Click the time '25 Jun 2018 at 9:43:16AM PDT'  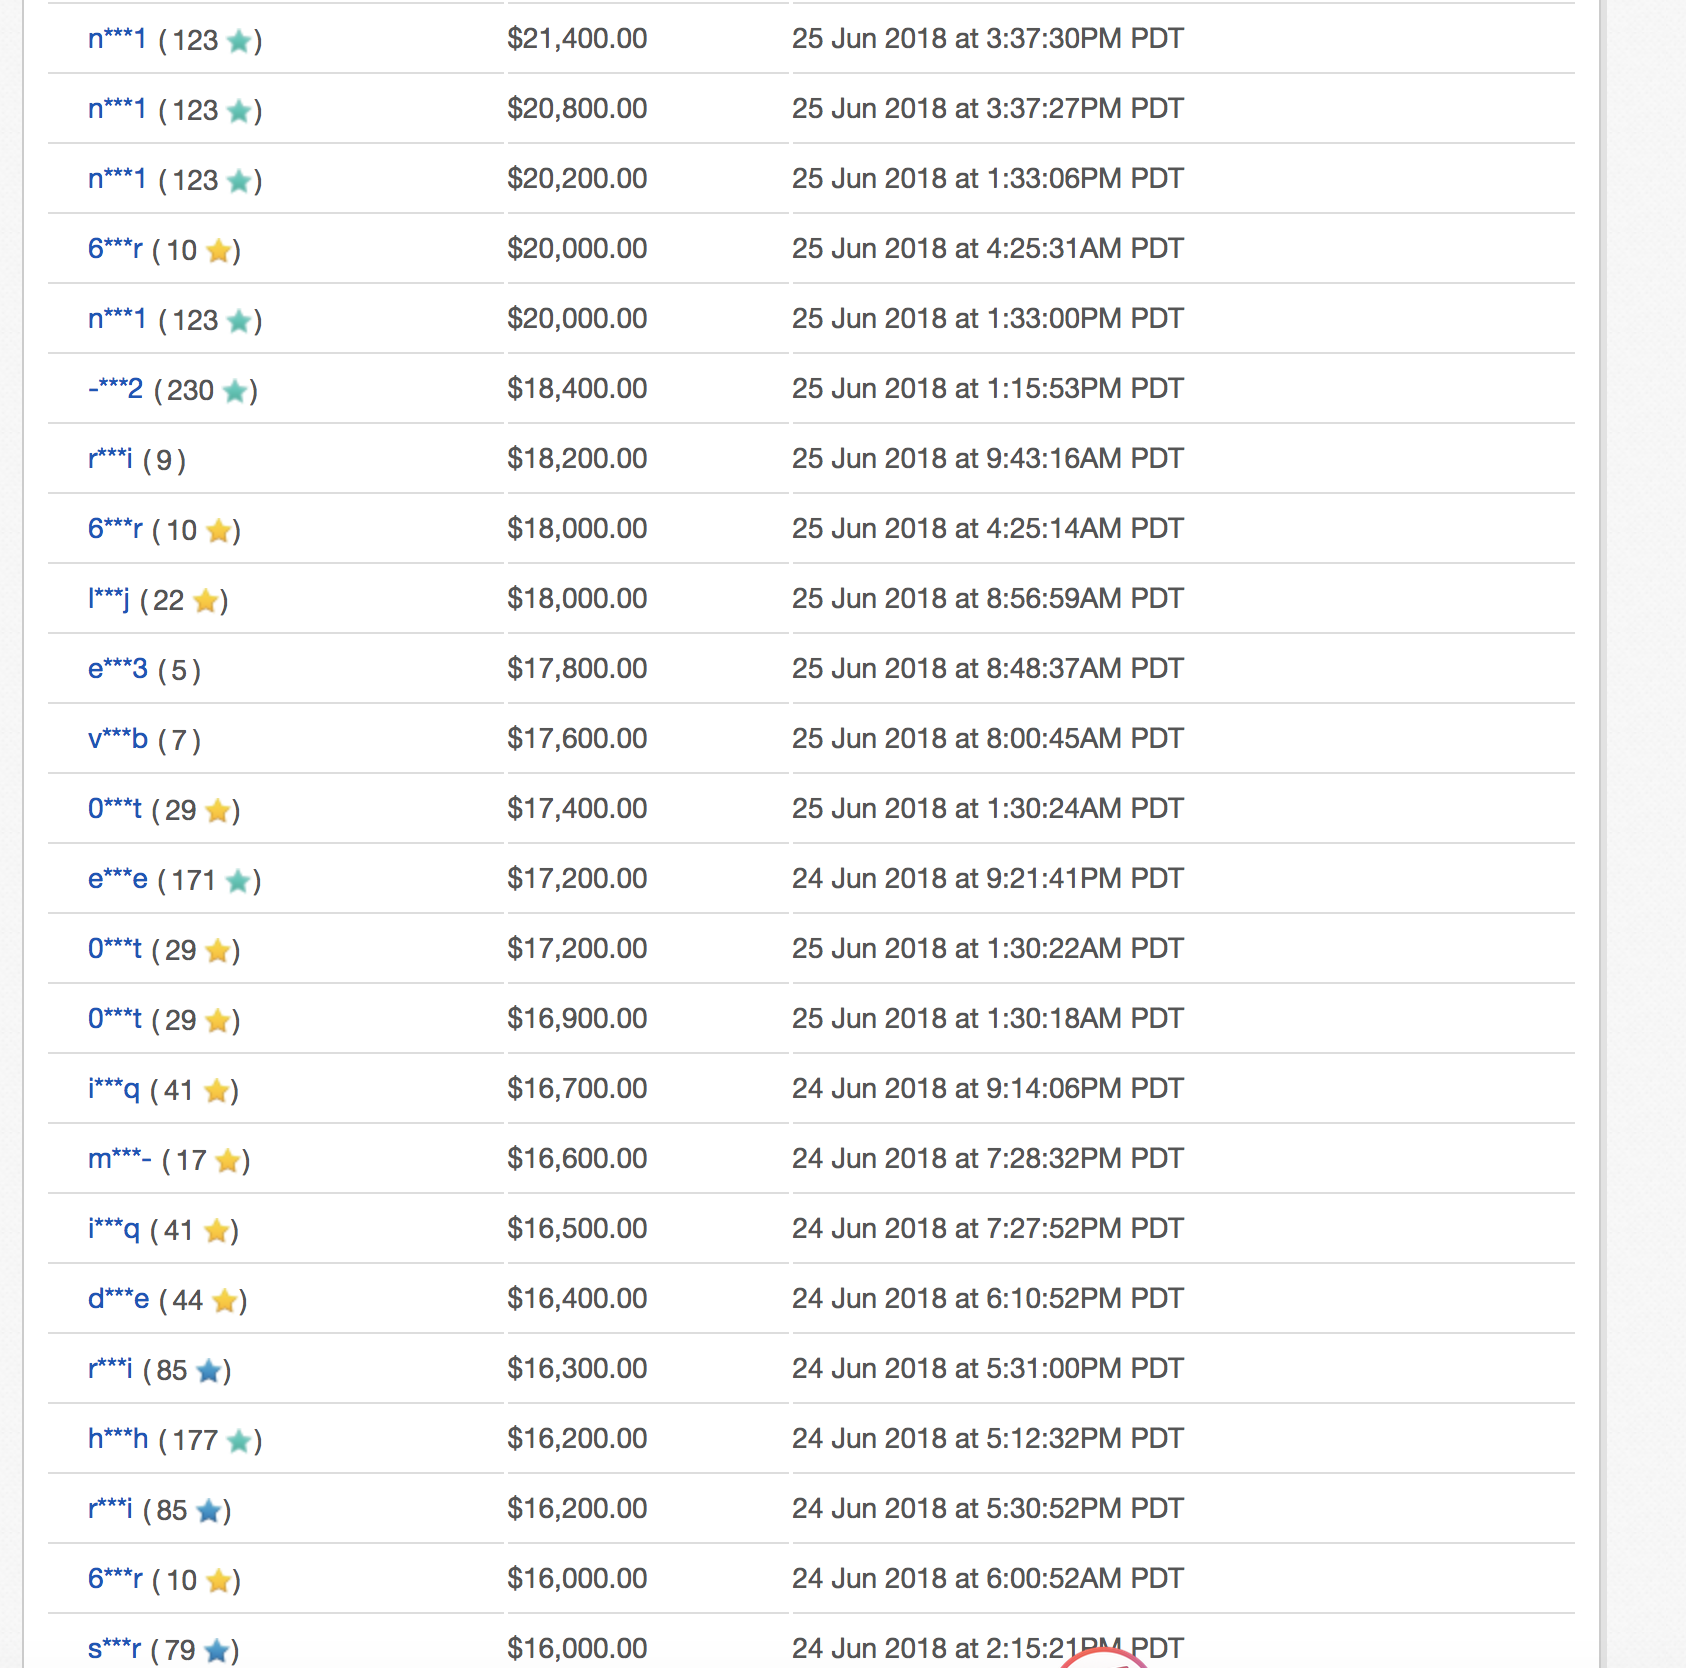988,459
